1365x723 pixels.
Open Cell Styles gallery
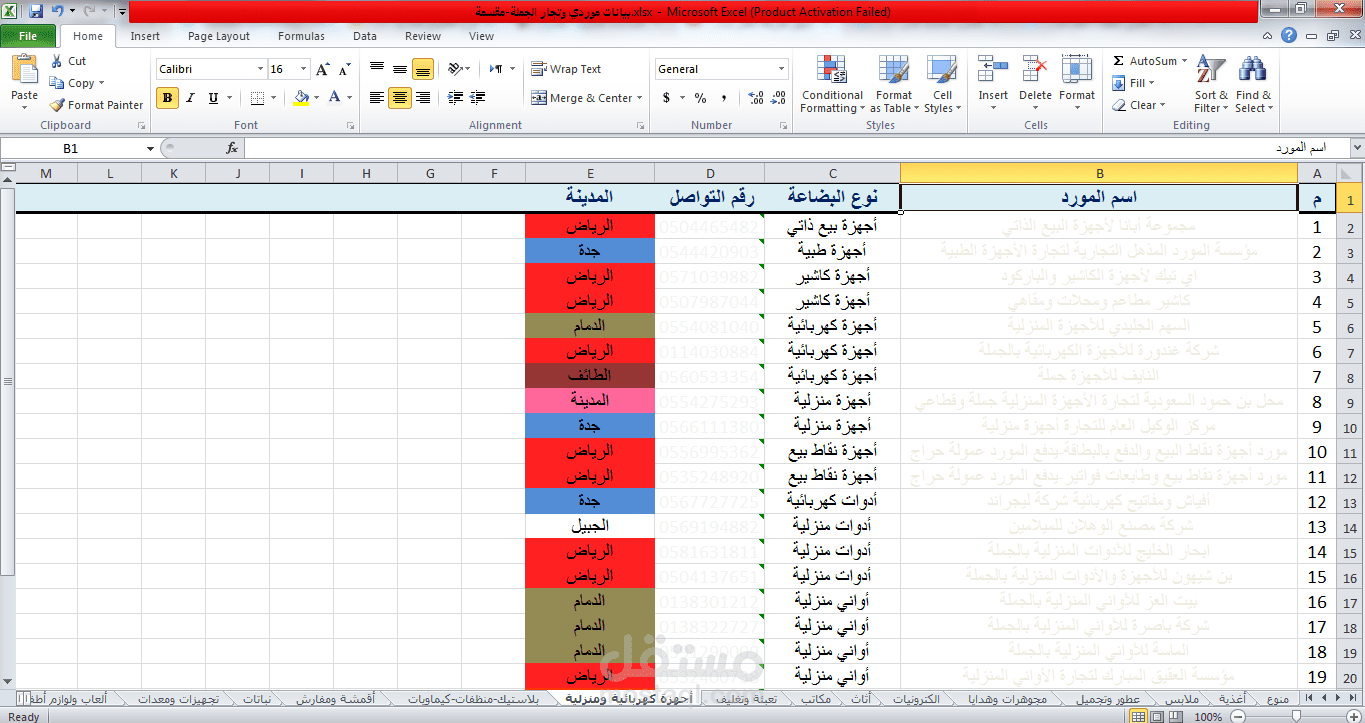pos(941,84)
